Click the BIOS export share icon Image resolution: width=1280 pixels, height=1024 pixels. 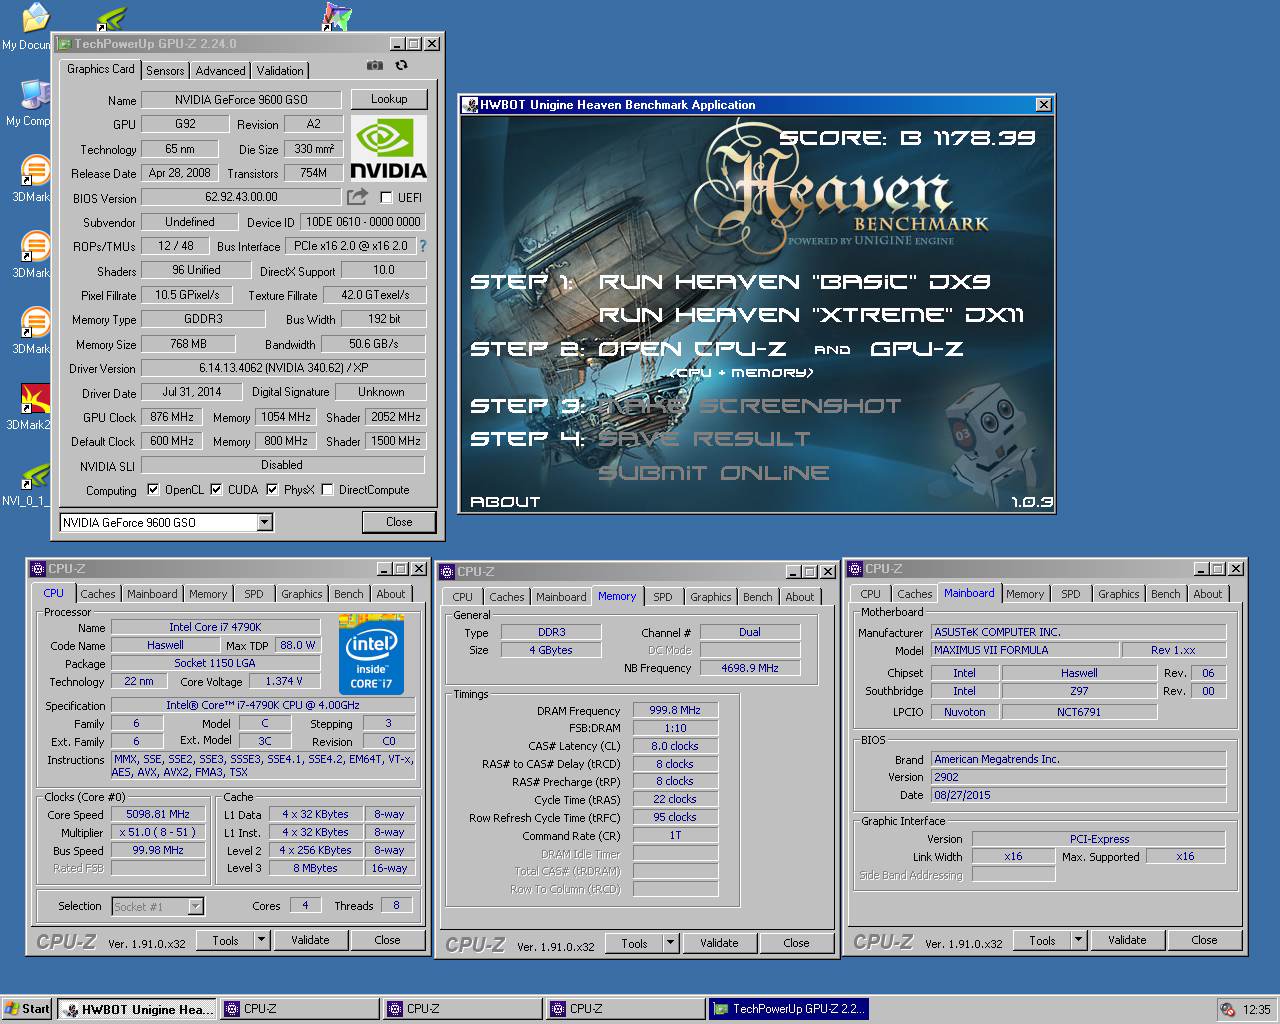coord(357,197)
